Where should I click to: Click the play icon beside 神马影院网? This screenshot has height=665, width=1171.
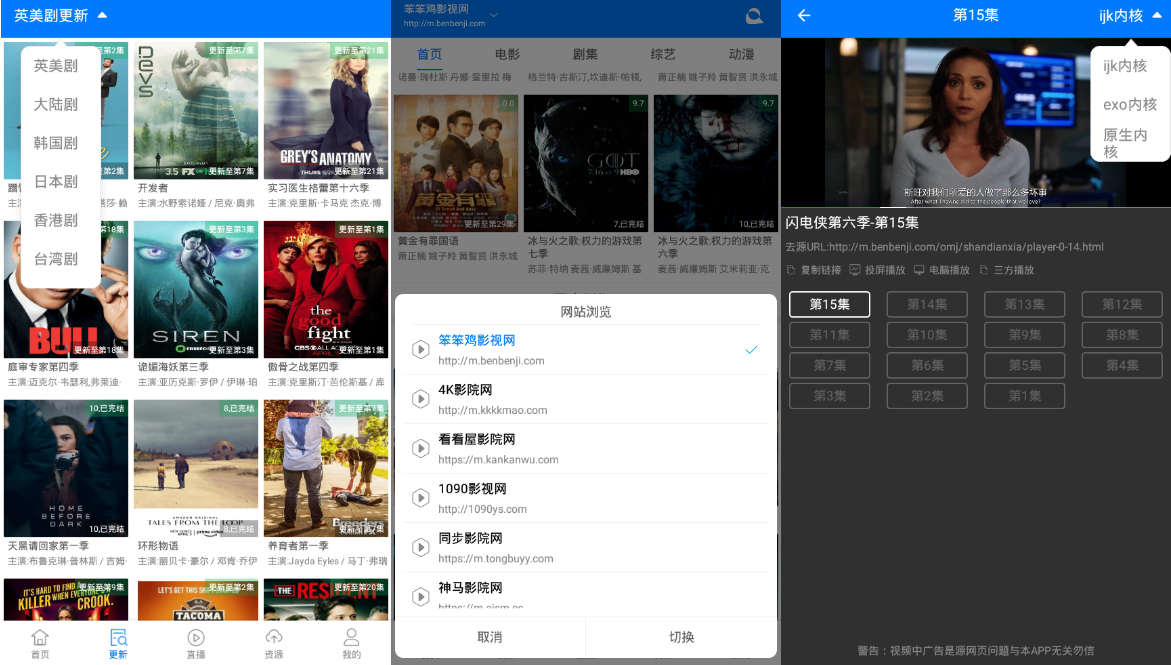tap(420, 596)
